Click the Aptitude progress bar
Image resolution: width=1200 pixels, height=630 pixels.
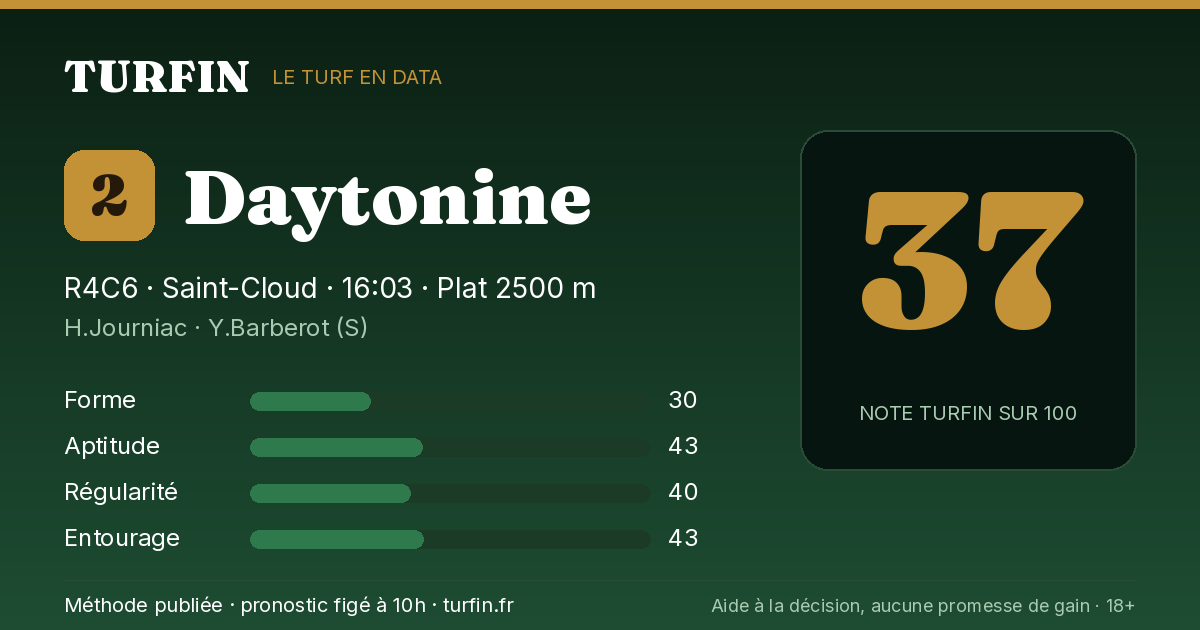click(x=450, y=447)
